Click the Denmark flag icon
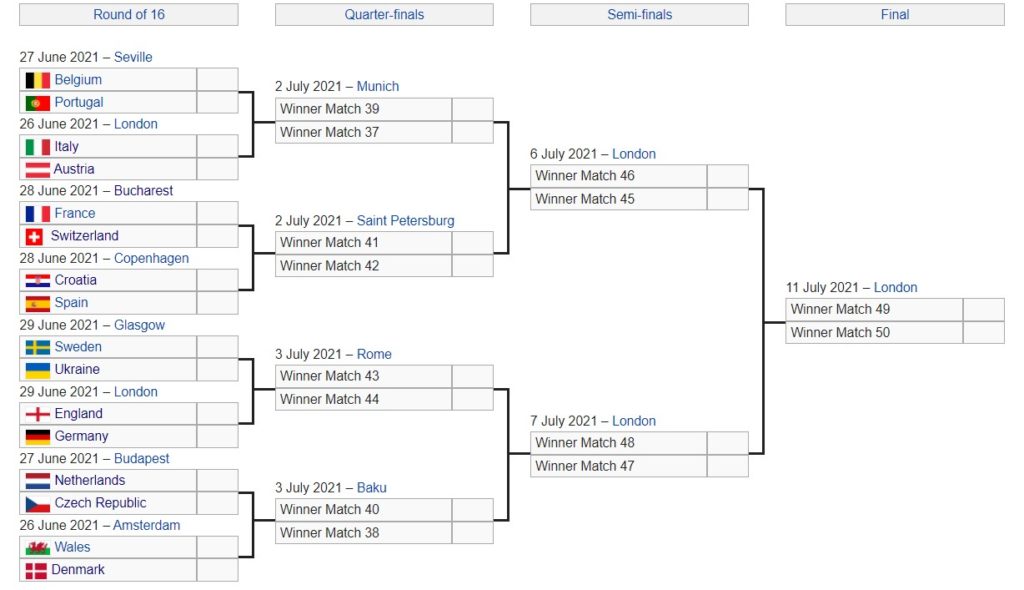The height and width of the screenshot is (590, 1024). tap(36, 570)
